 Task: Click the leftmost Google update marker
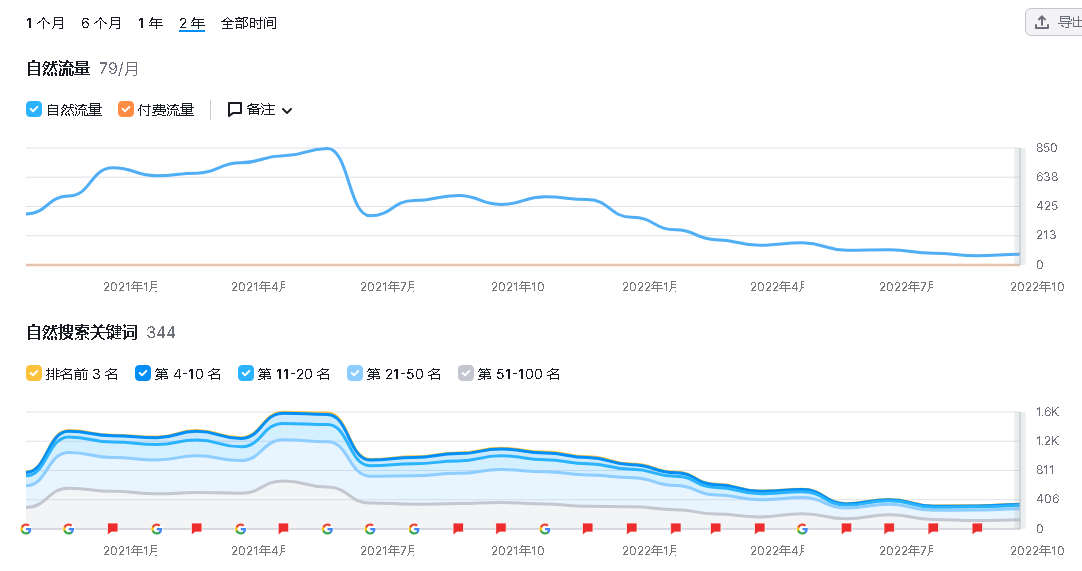pos(26,528)
